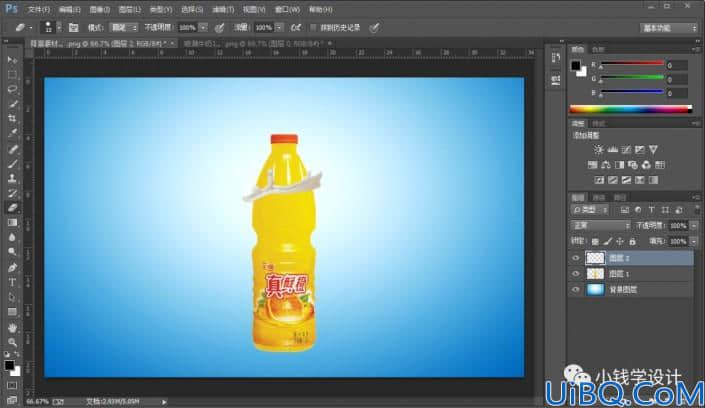Open the 窗口(W) menu
Image resolution: width=705 pixels, height=408 pixels.
coord(287,9)
